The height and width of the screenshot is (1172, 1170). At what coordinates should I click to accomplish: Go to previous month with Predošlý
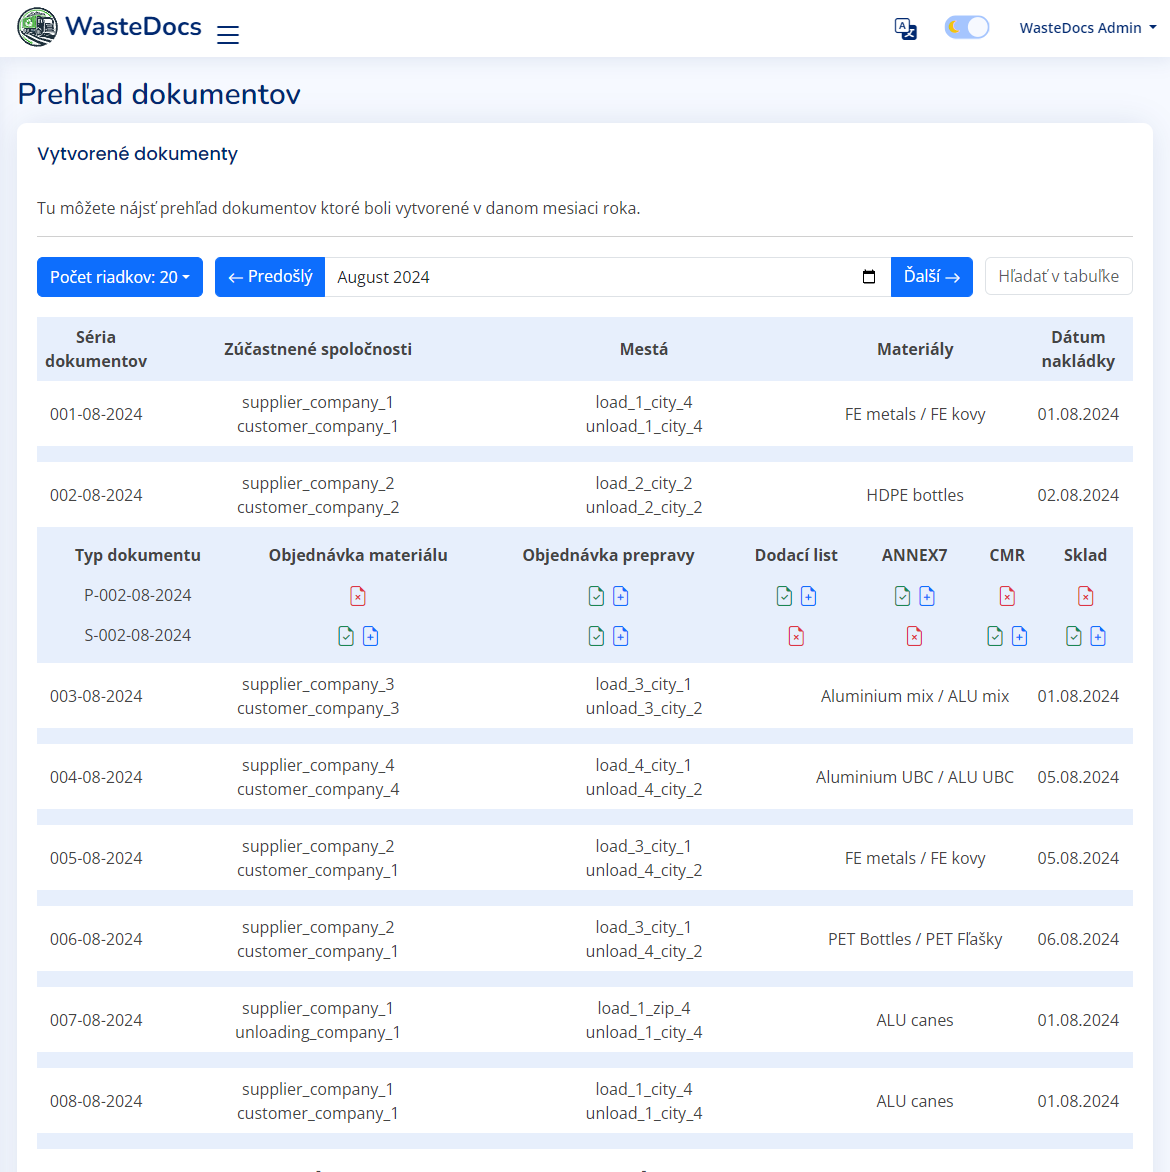pyautogui.click(x=270, y=277)
